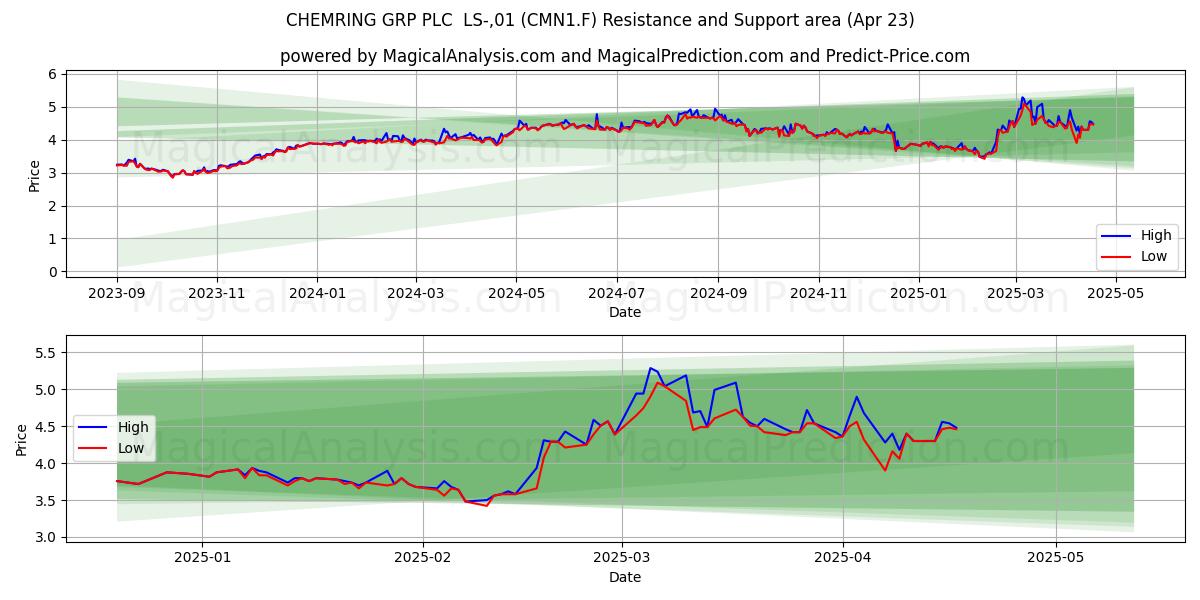This screenshot has height=600, width=1200.
Task: Click the '2024-07' tick label on top chart
Action: coord(616,294)
